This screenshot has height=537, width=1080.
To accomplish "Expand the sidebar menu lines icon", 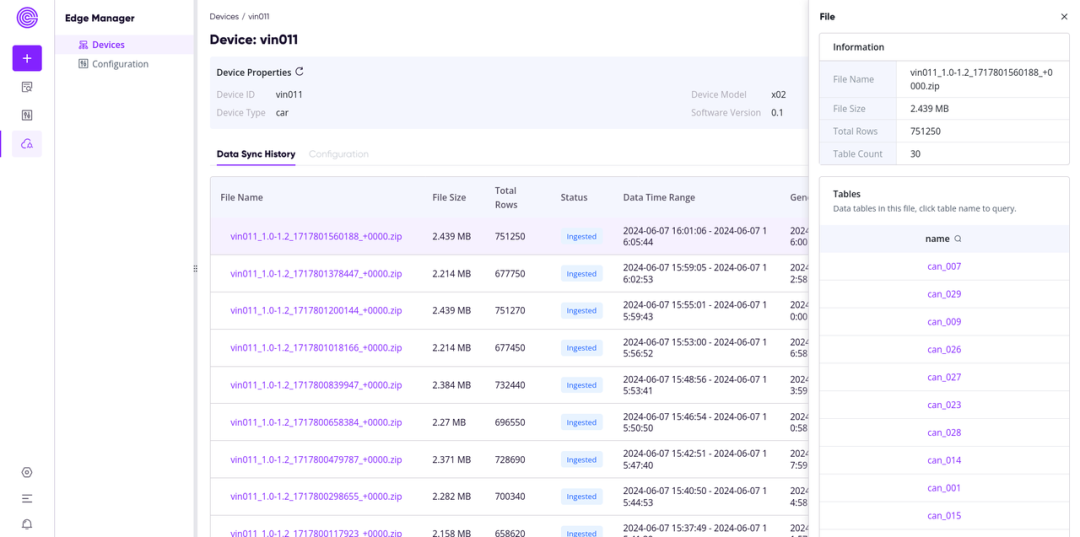I will pyautogui.click(x=27, y=498).
